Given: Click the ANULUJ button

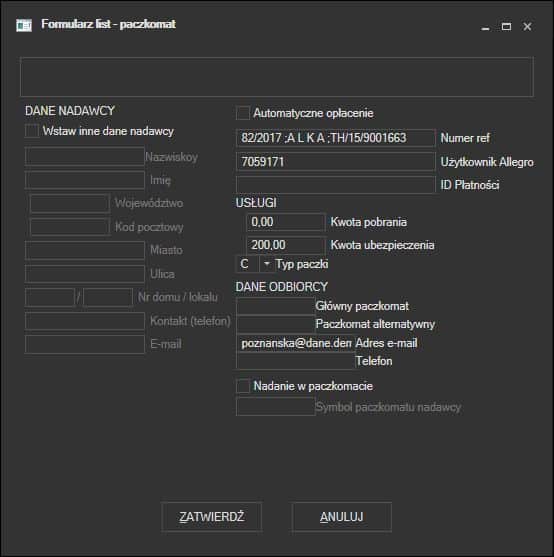Looking at the screenshot, I should 342,517.
